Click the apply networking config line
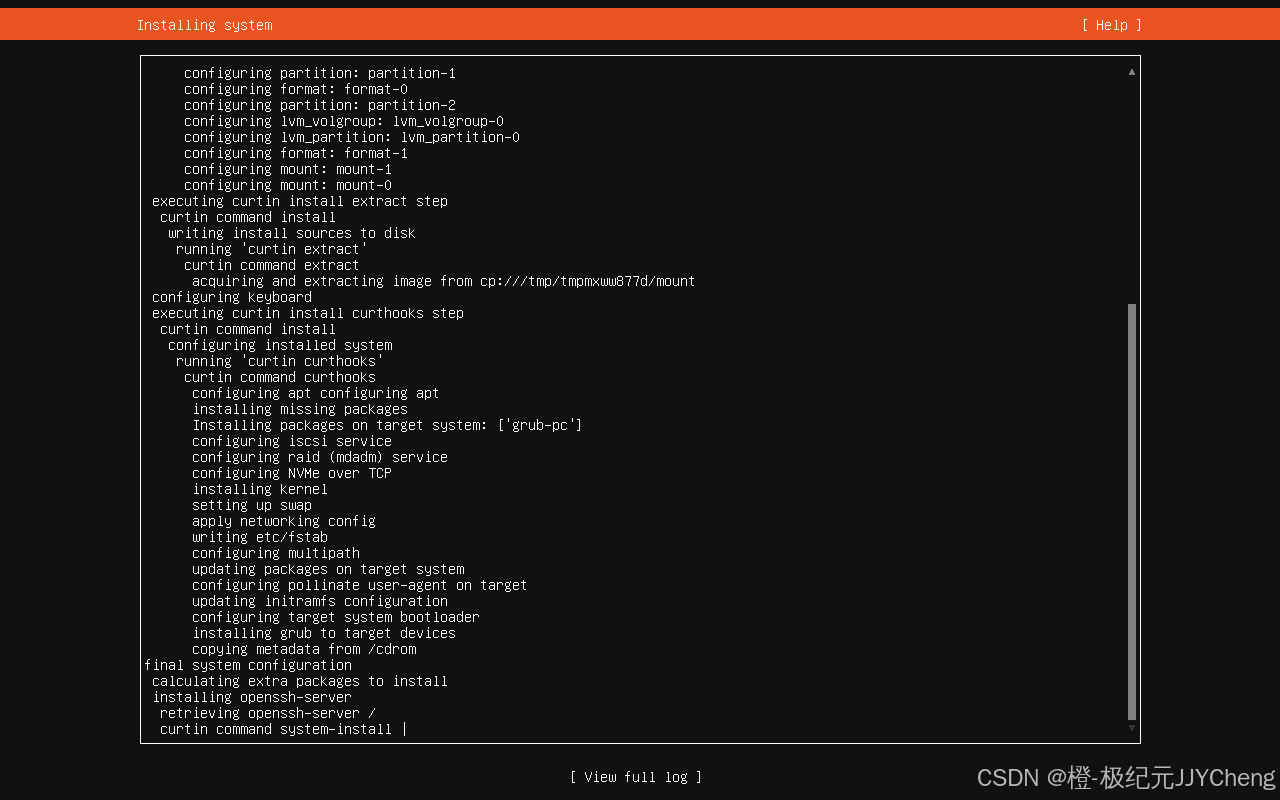Image resolution: width=1280 pixels, height=800 pixels. (284, 521)
